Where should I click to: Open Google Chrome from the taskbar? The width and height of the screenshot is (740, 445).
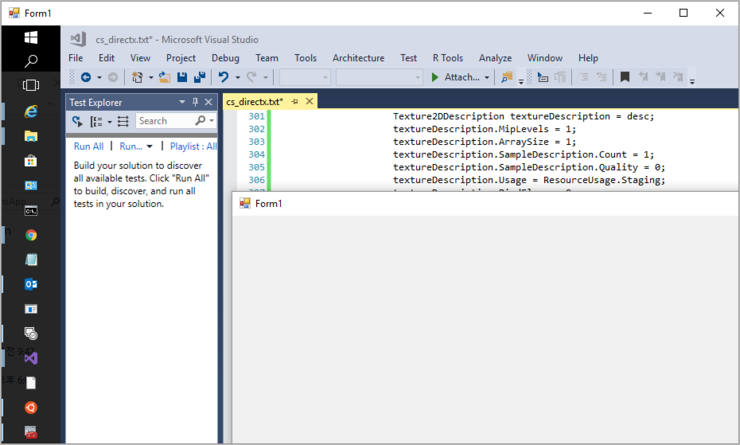(31, 235)
